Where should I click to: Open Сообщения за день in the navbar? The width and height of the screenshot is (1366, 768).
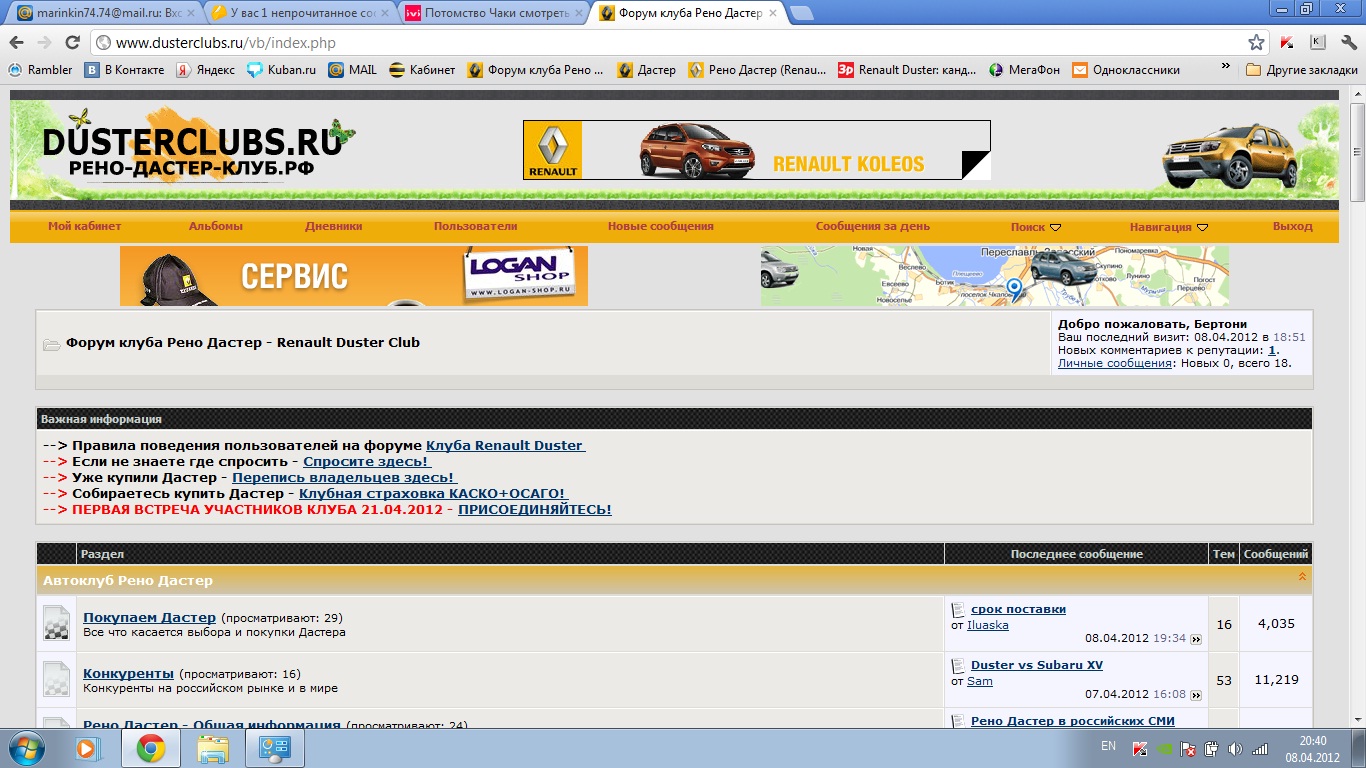point(873,226)
